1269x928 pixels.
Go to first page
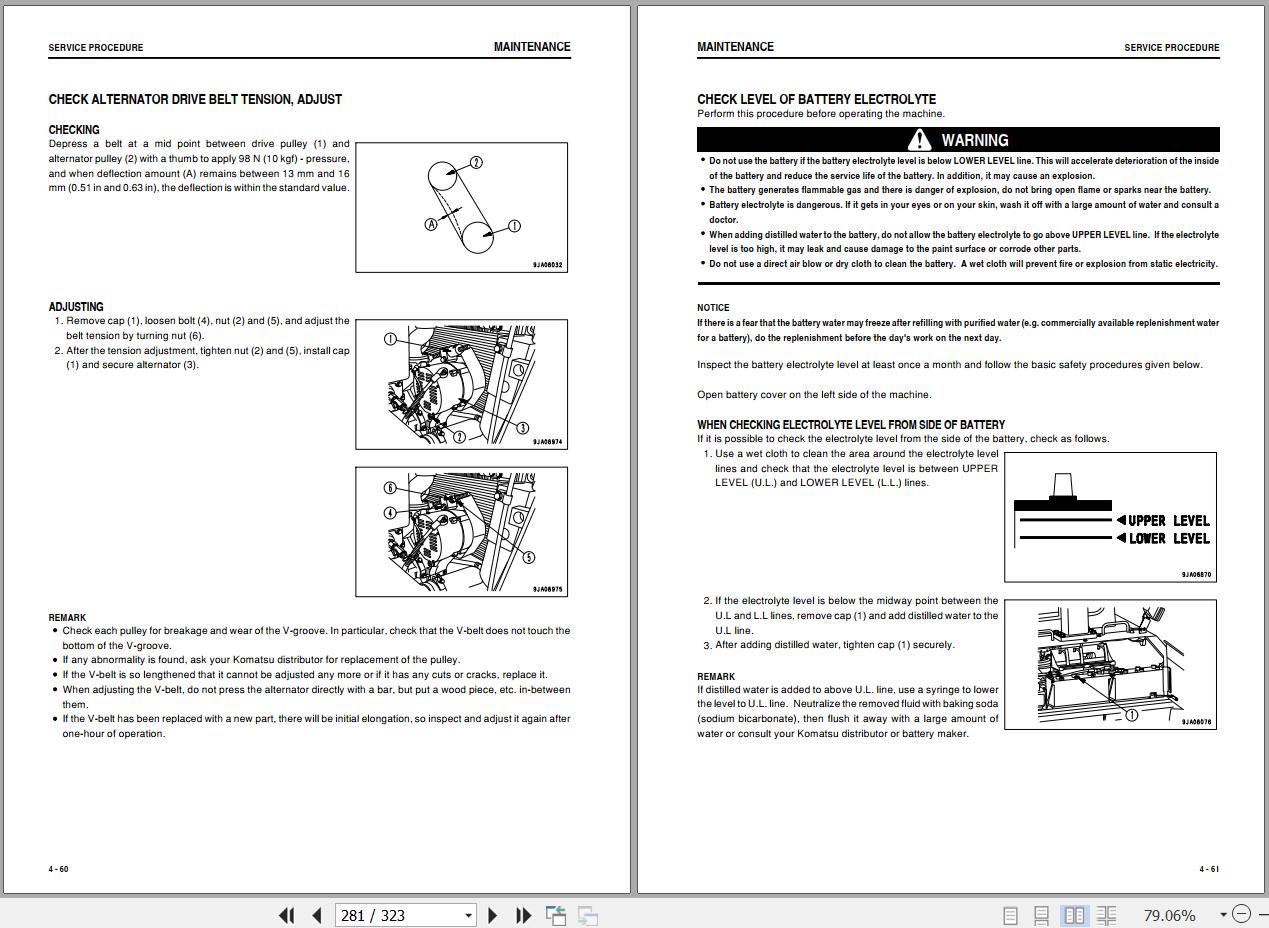coord(287,915)
